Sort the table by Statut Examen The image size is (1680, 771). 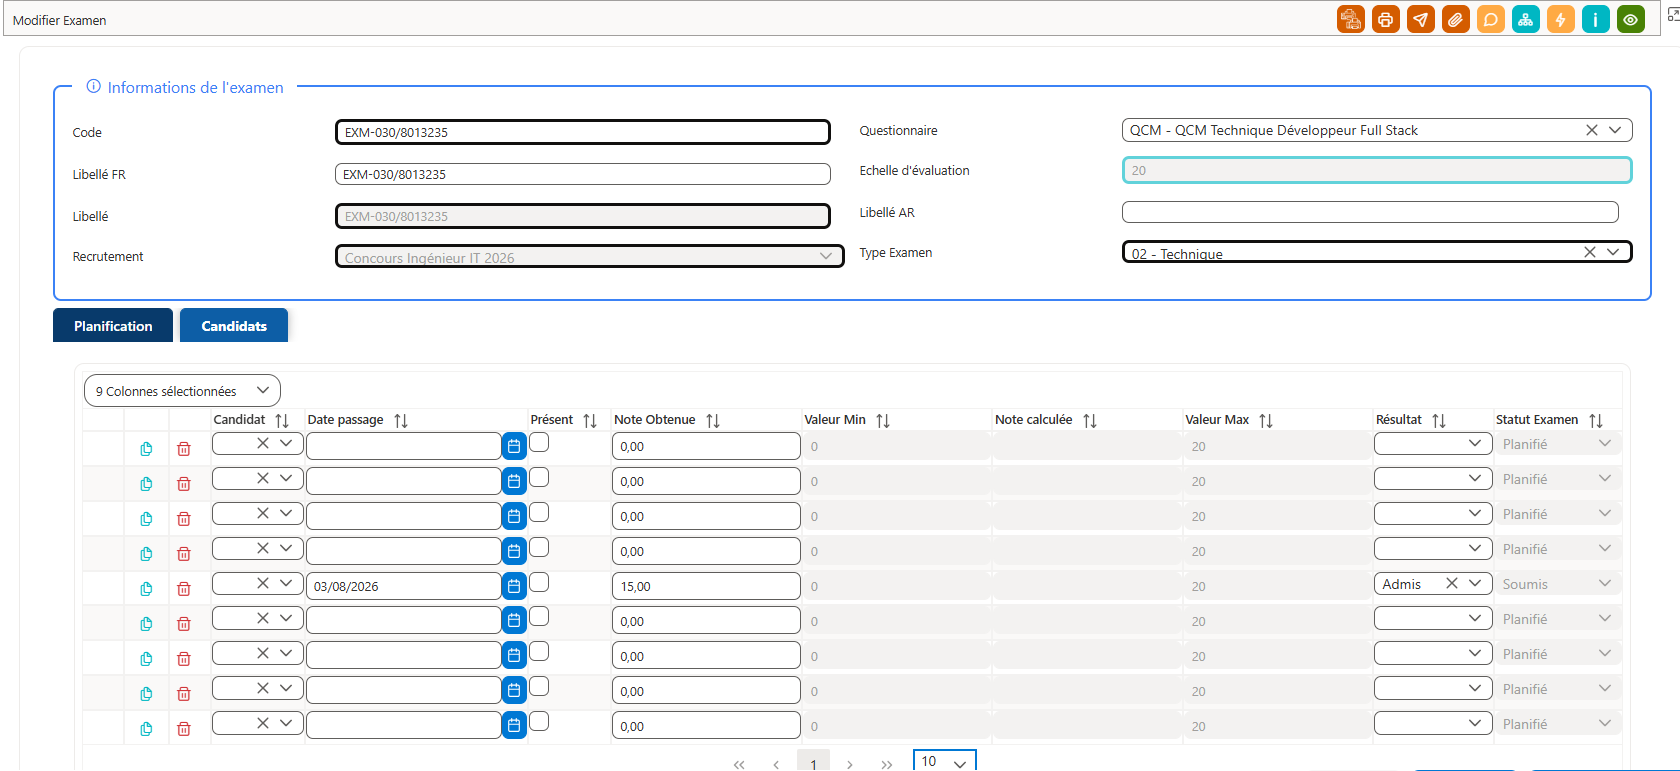point(1596,421)
